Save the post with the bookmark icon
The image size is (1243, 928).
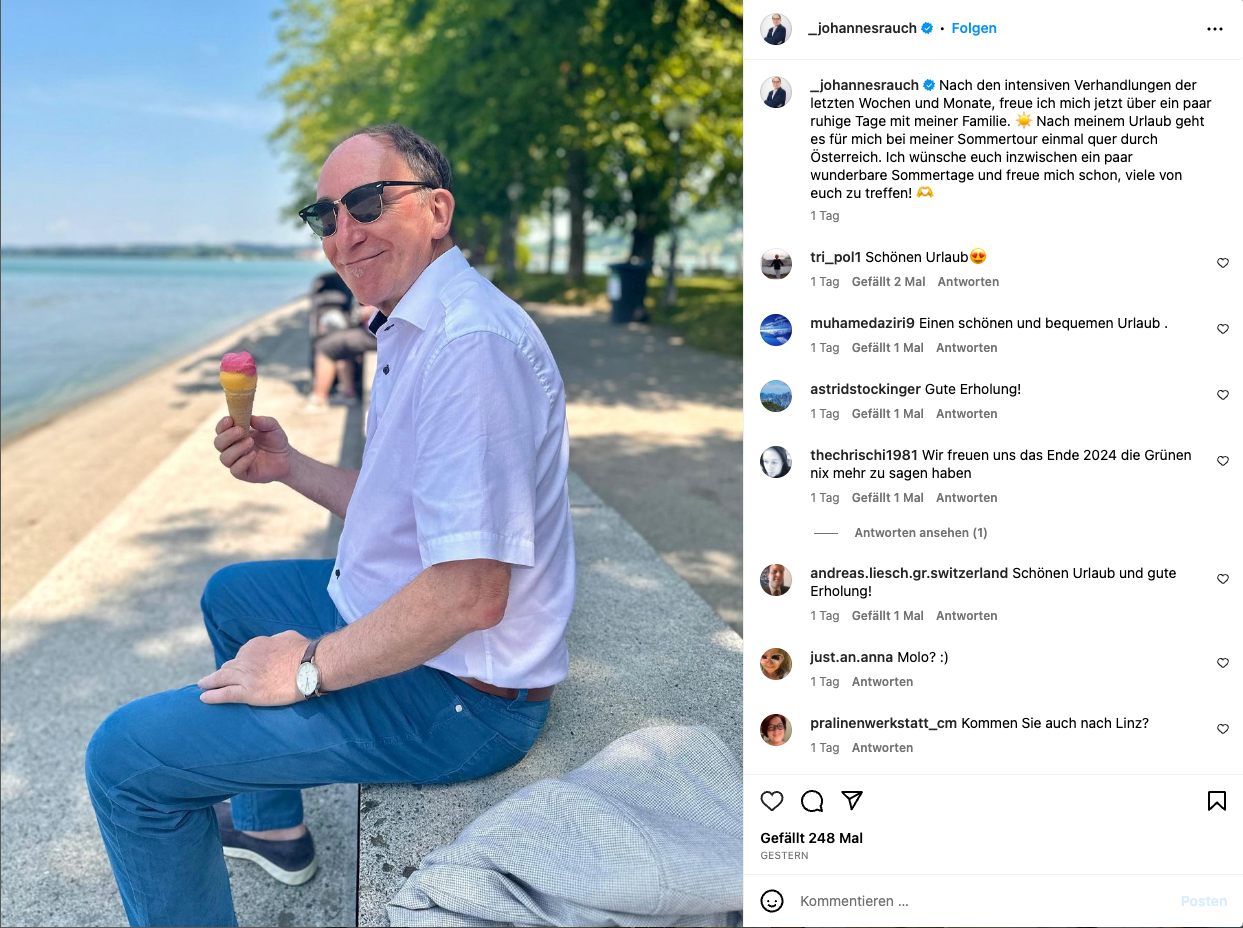pyautogui.click(x=1217, y=801)
